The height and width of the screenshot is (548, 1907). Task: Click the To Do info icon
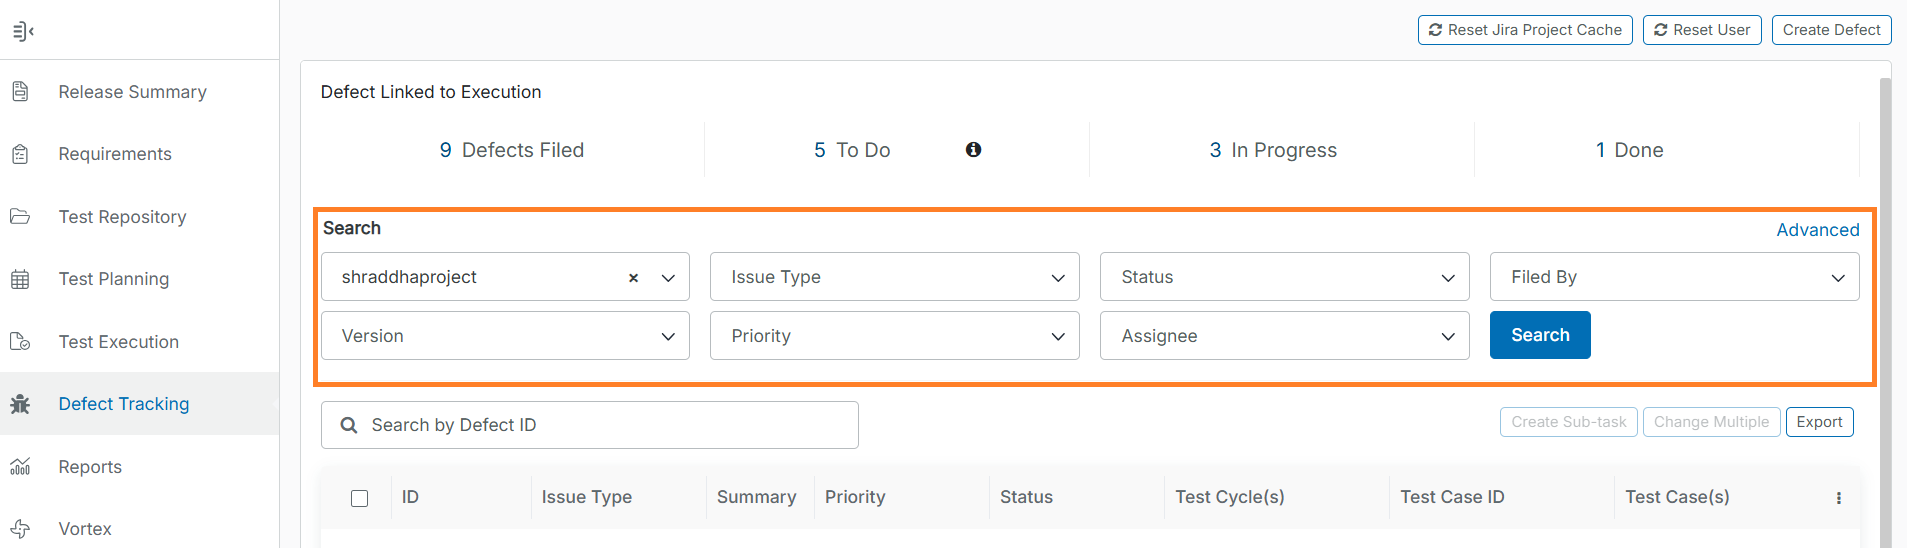973,150
